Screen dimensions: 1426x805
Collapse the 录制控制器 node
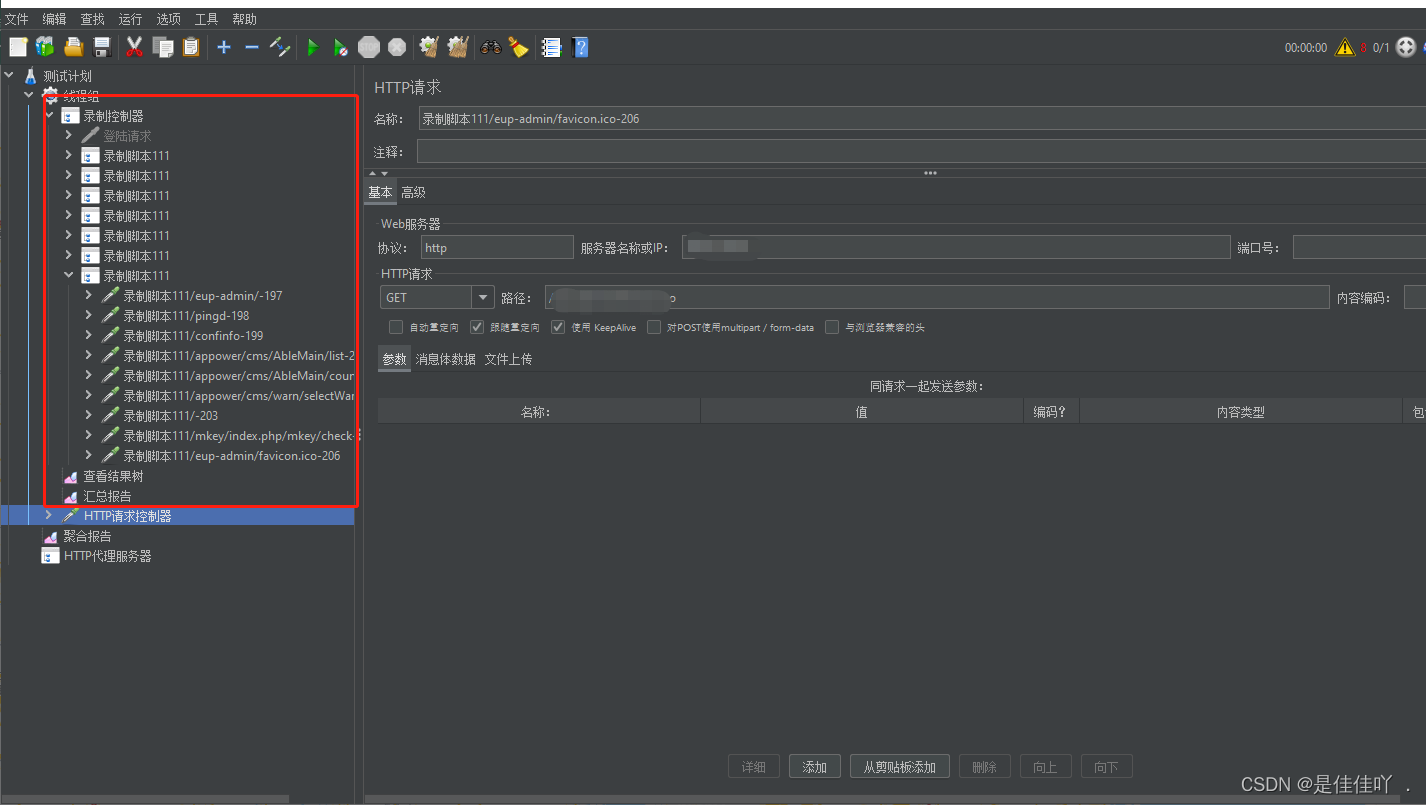pyautogui.click(x=49, y=115)
